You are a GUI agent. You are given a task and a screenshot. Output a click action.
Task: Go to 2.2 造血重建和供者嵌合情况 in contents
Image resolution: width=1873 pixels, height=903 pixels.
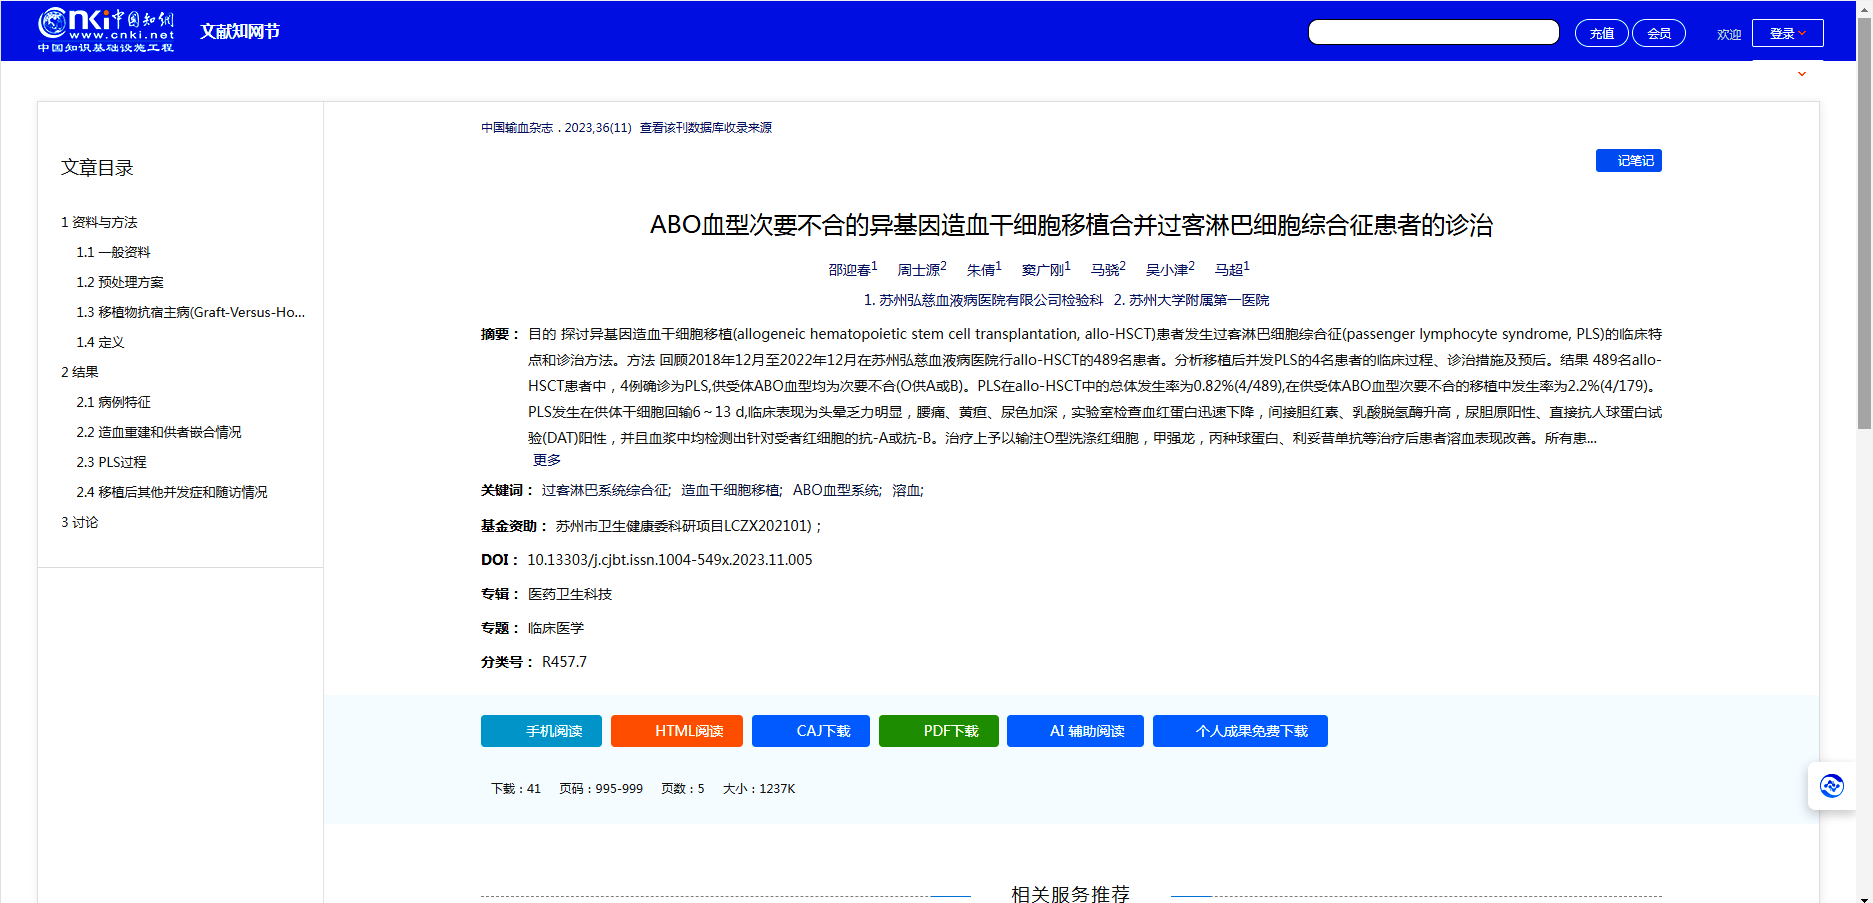click(159, 432)
